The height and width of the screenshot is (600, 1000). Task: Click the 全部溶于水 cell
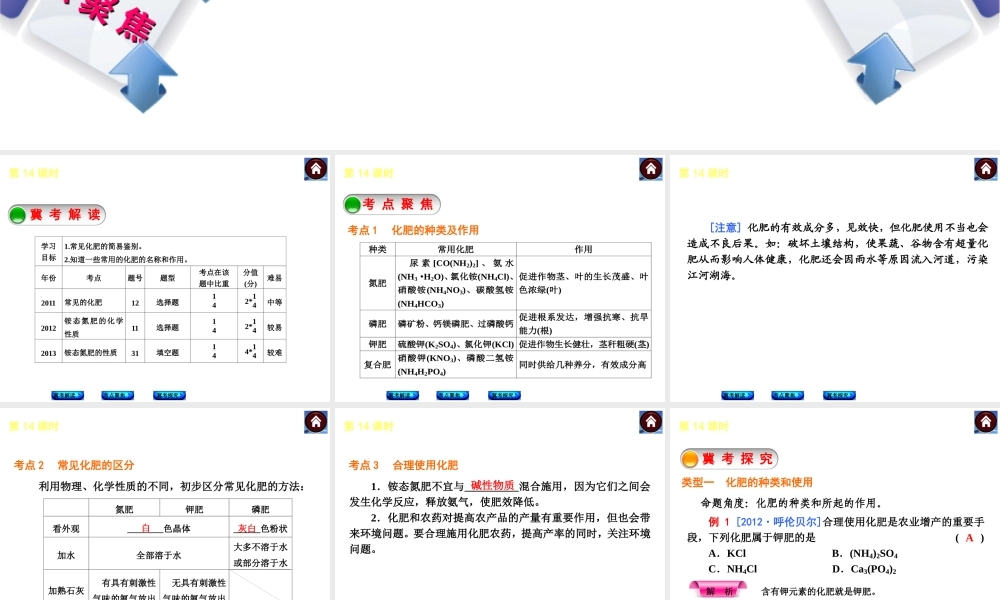pyautogui.click(x=159, y=555)
